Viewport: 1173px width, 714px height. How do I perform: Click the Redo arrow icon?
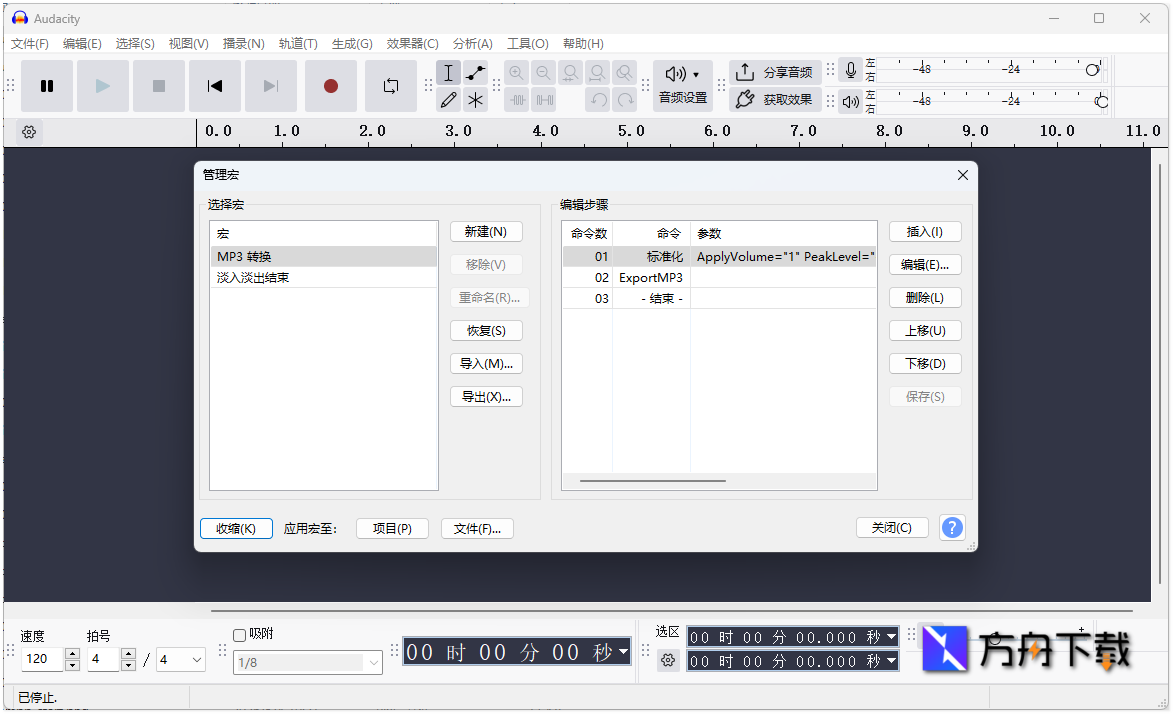pyautogui.click(x=625, y=100)
